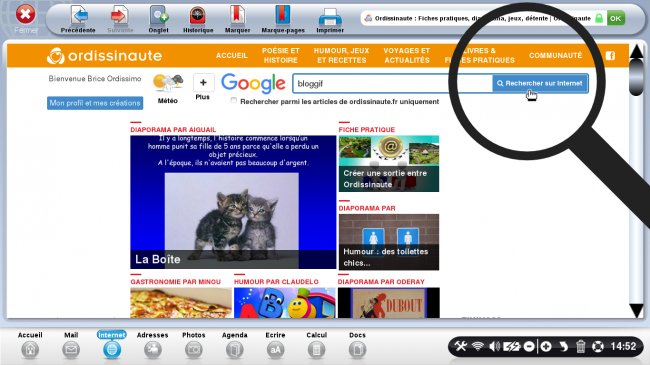
Task: Open Docs in bottom dock
Action: point(357,345)
